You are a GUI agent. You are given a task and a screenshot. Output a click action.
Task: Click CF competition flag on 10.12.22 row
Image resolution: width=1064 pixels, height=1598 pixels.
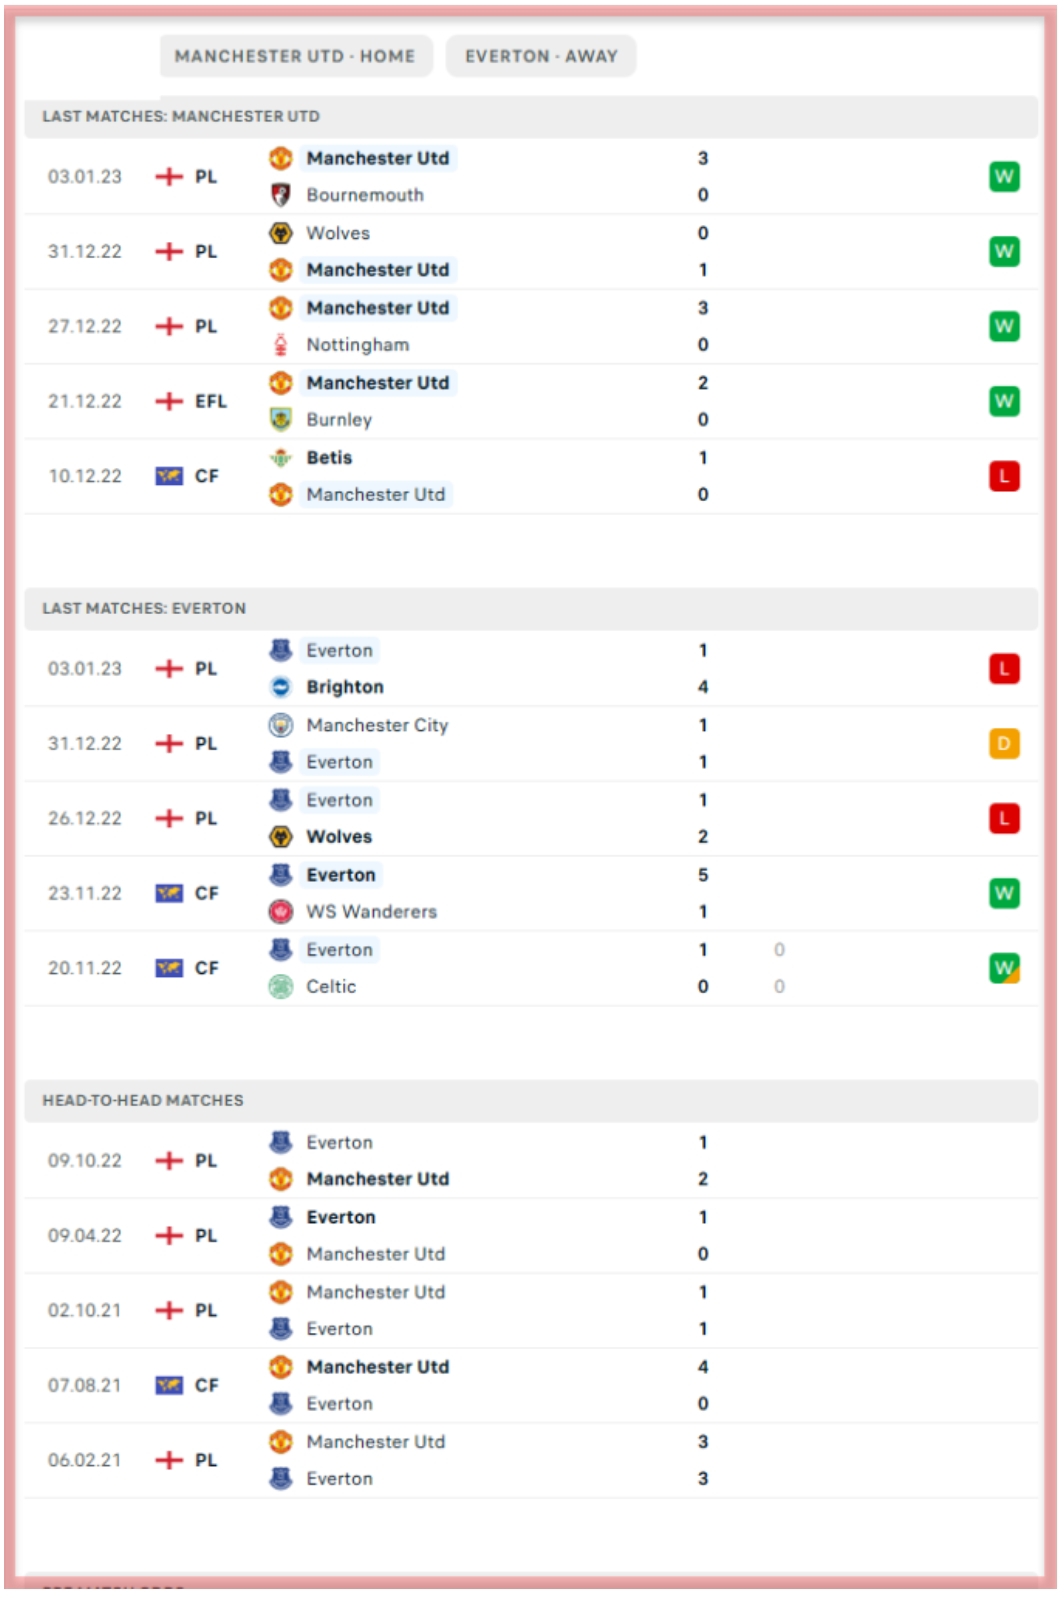(169, 476)
